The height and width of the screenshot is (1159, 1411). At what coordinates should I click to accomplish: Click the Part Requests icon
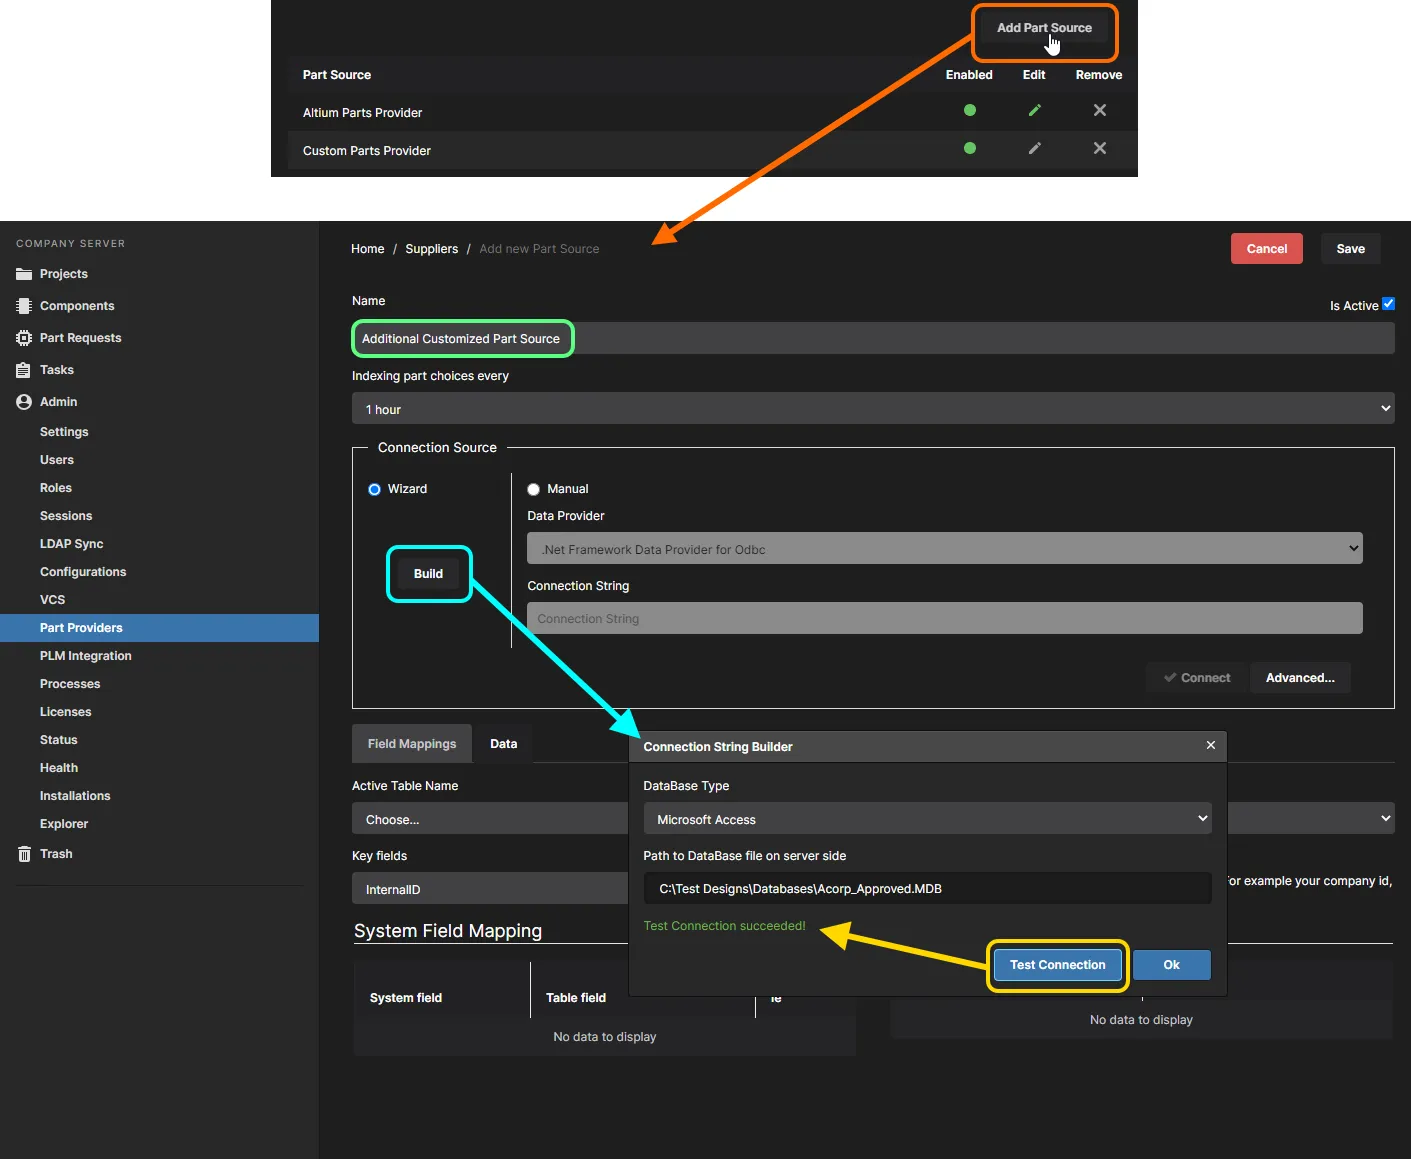coord(24,338)
